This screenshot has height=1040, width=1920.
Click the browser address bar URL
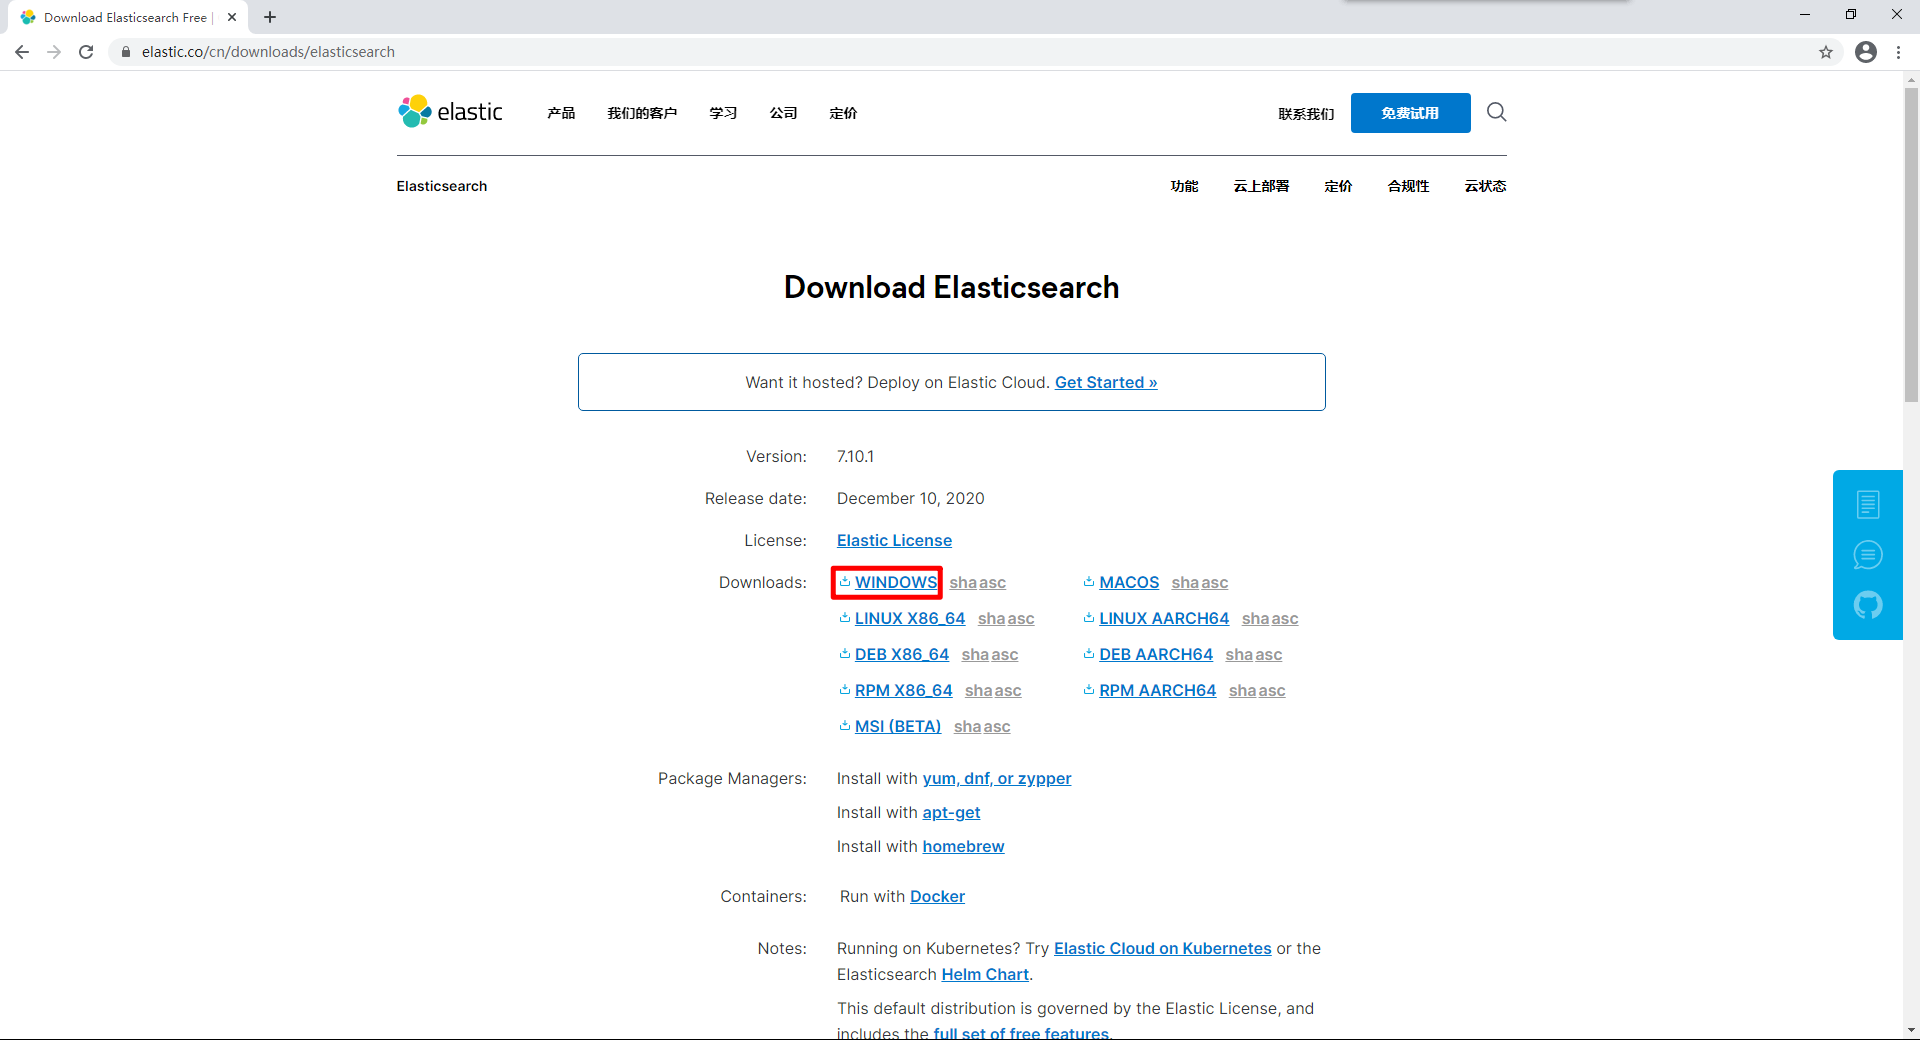click(268, 52)
